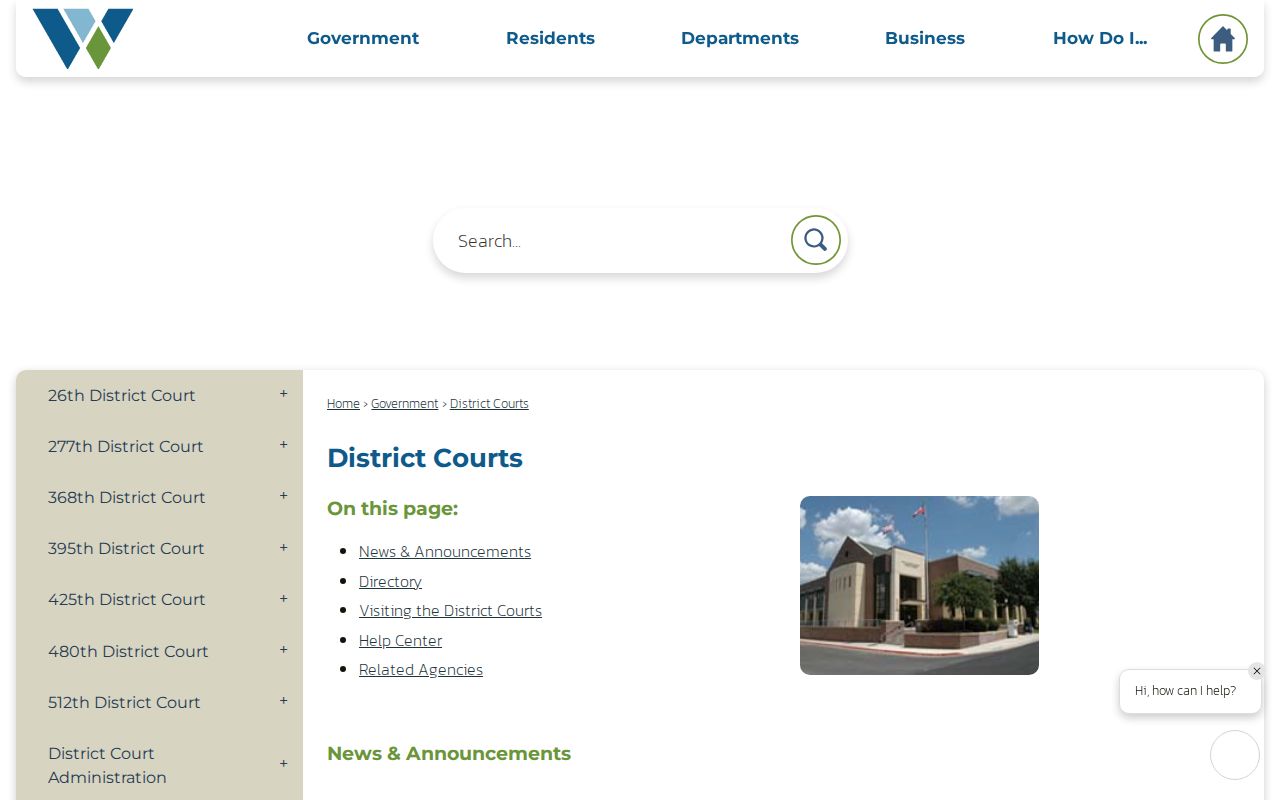Go to the home page icon
Screen dimensions: 1280x800
click(x=1222, y=39)
